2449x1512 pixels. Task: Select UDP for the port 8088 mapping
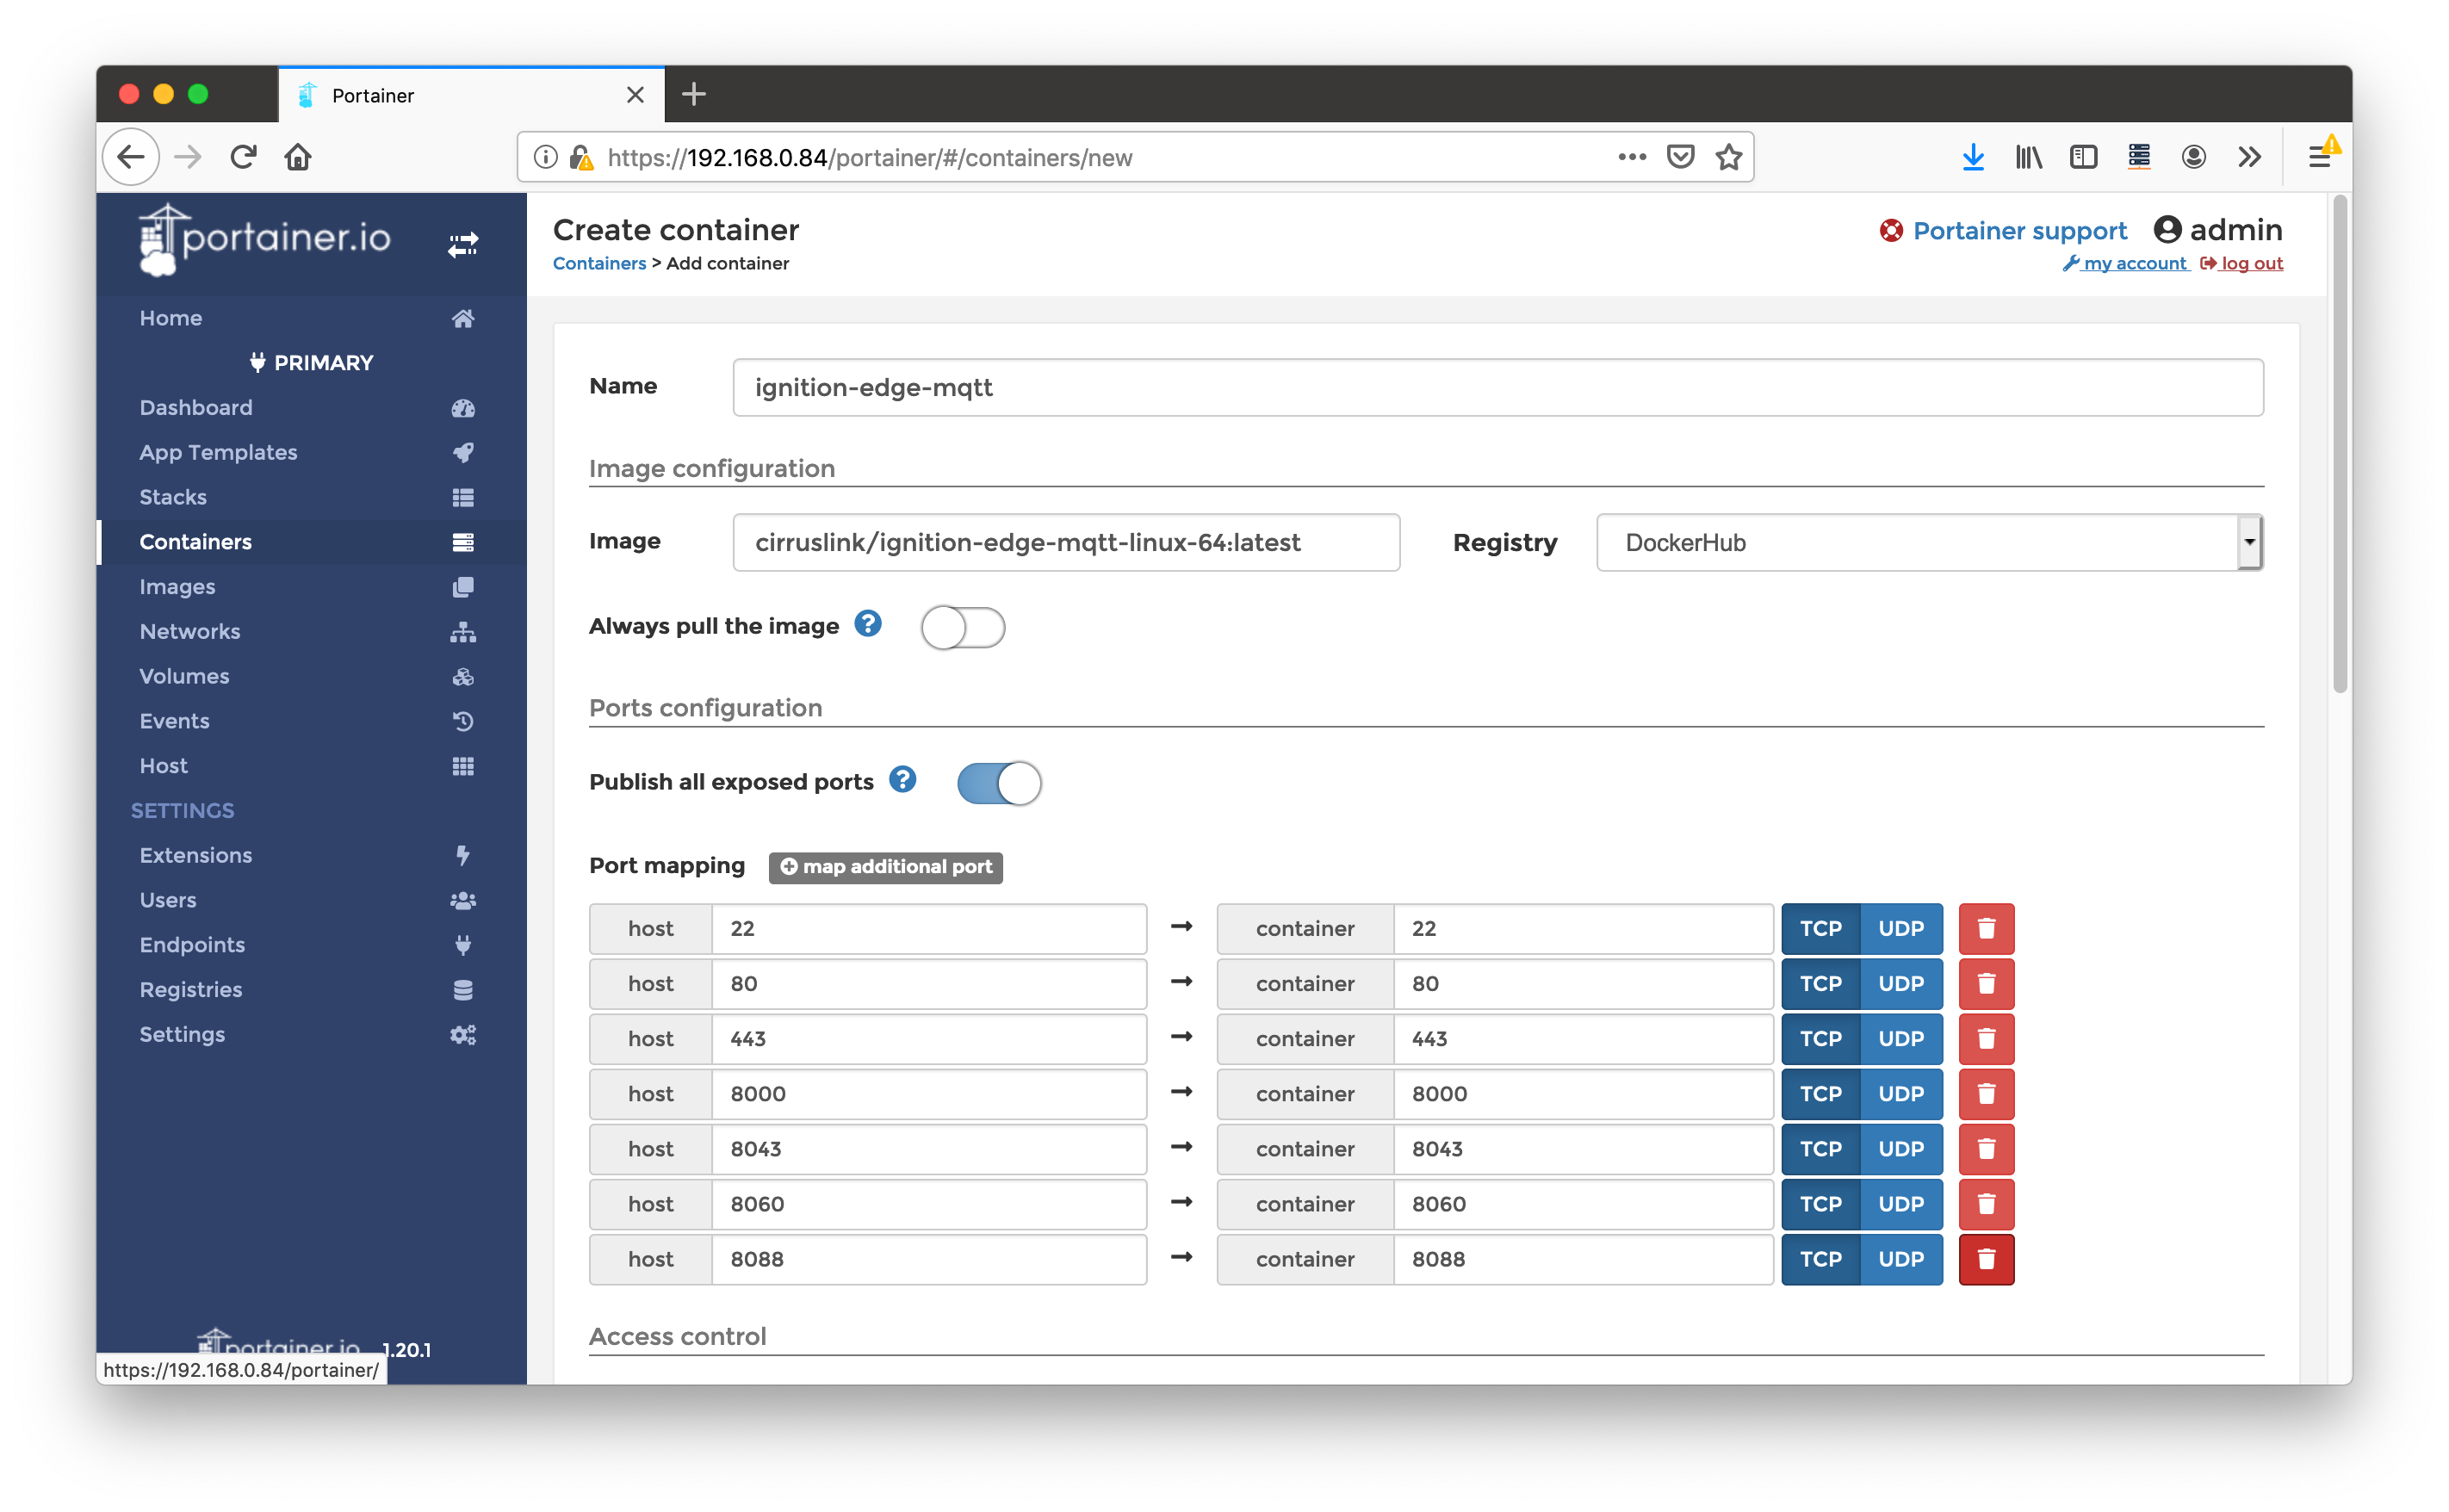point(1901,1260)
